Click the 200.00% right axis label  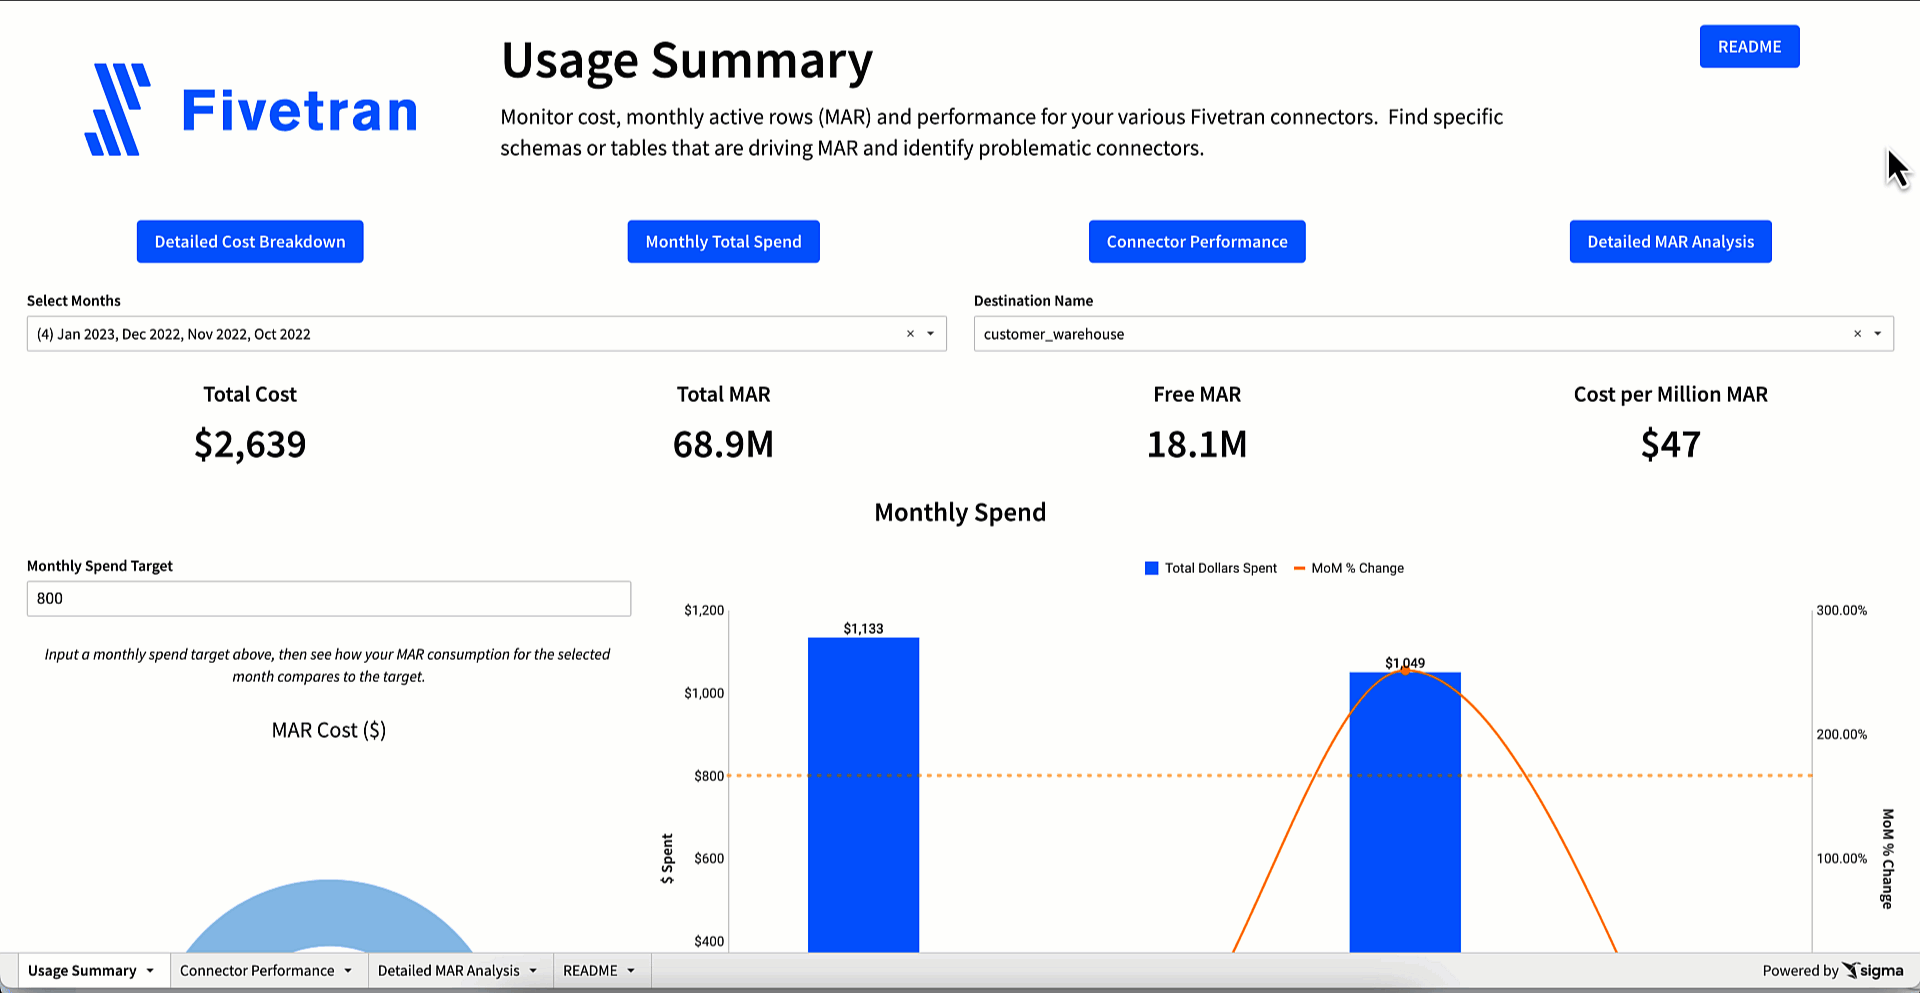coord(1841,734)
